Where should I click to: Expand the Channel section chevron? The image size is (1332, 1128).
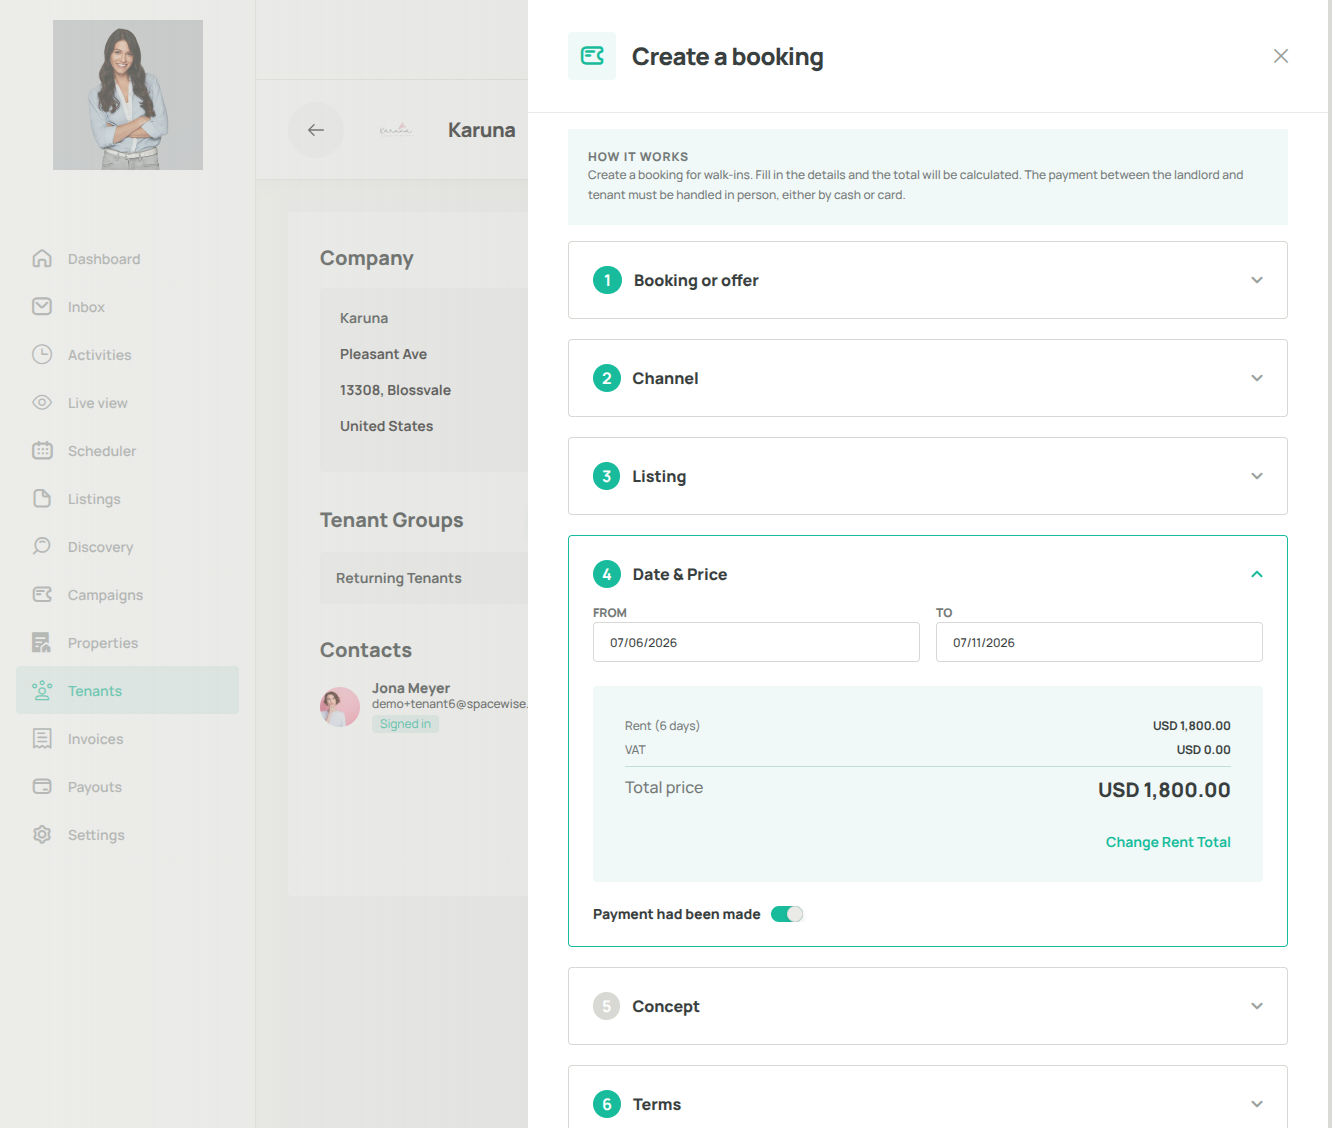(x=1257, y=378)
